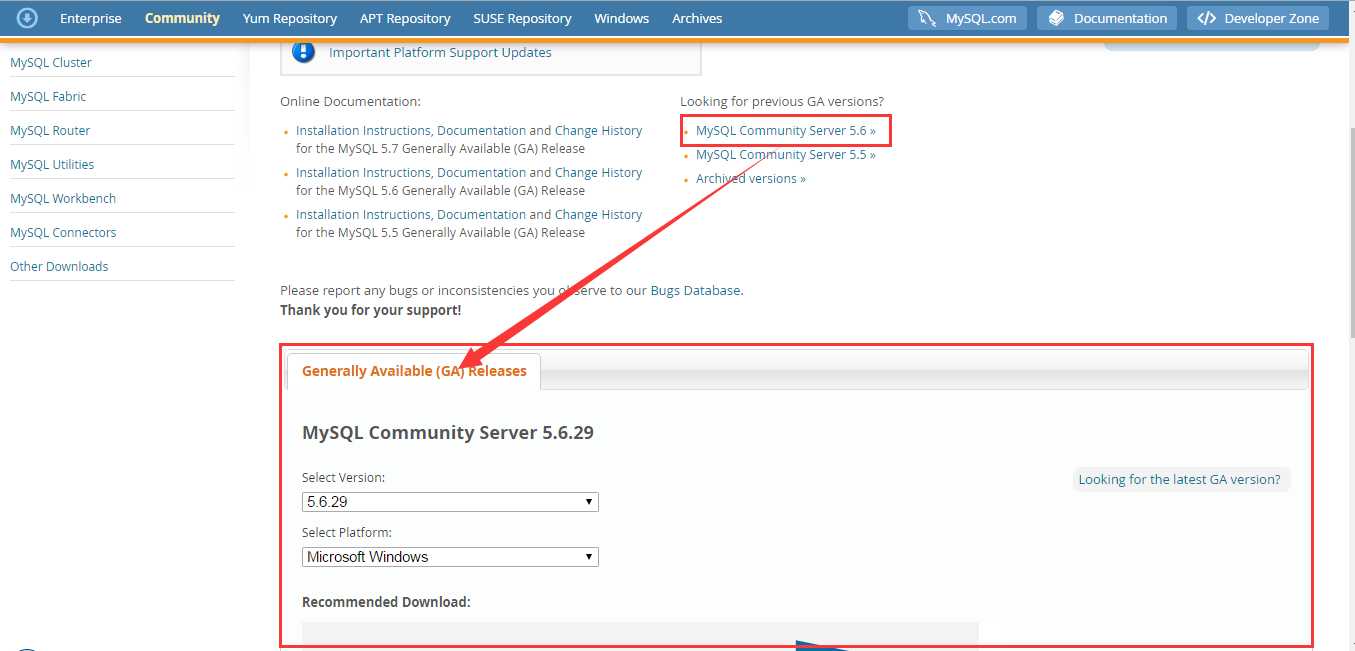Image resolution: width=1355 pixels, height=651 pixels.
Task: Open the Archives navigation item
Action: point(697,18)
